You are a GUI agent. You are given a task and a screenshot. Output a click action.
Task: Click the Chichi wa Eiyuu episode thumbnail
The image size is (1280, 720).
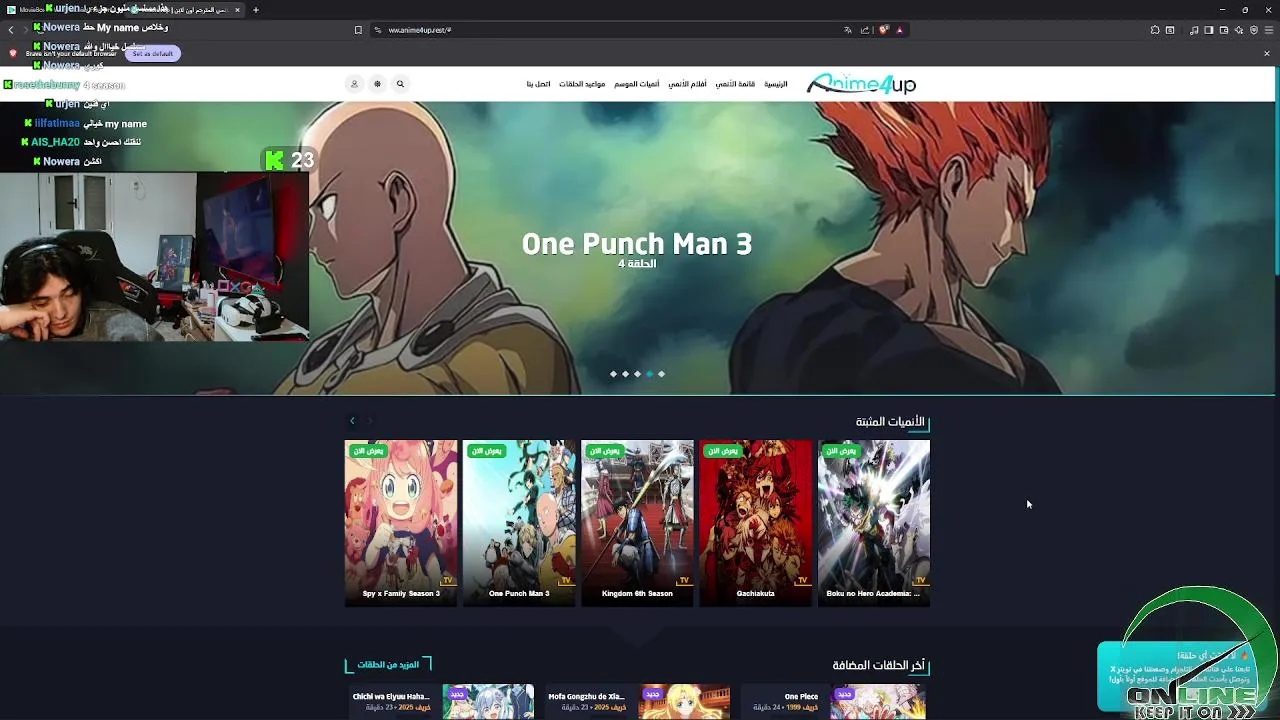click(x=488, y=702)
